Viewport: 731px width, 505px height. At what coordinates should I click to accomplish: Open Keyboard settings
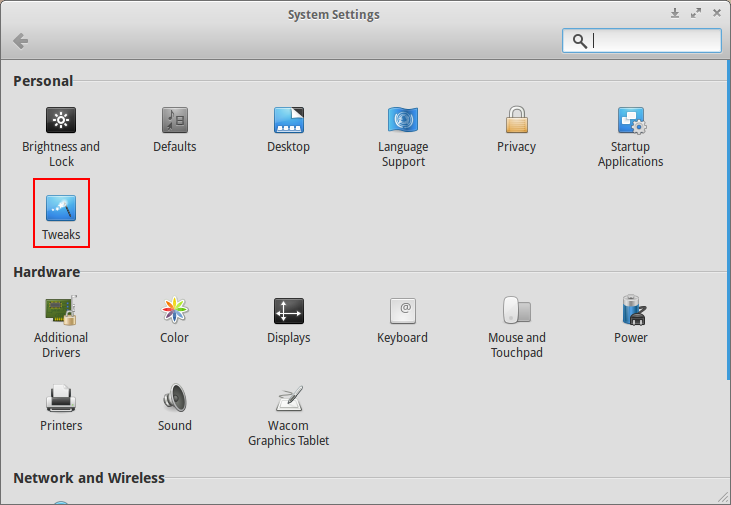pyautogui.click(x=402, y=320)
